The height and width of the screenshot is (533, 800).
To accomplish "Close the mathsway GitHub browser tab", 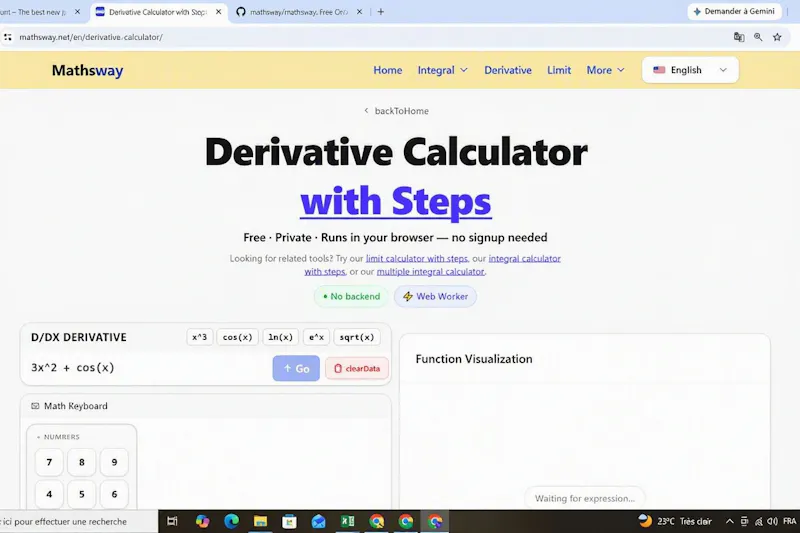I will tap(359, 12).
